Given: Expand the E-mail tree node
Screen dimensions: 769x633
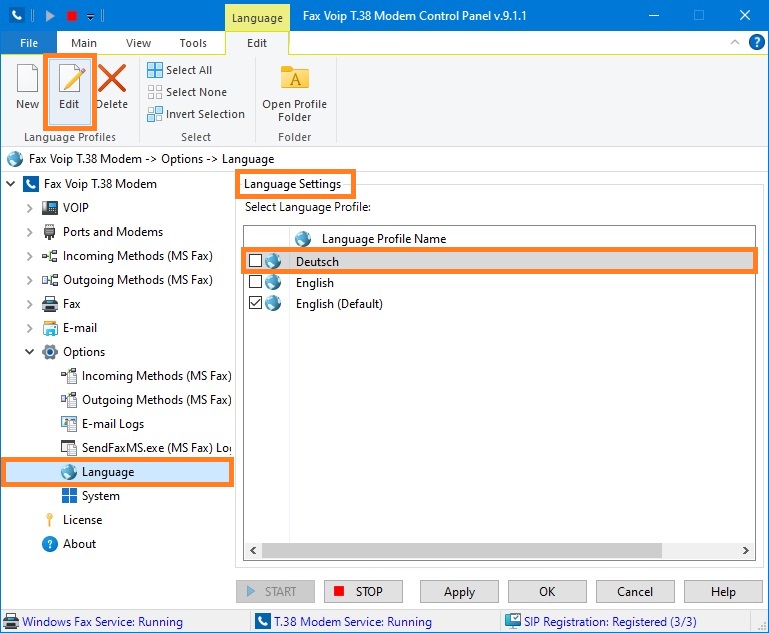Looking at the screenshot, I should coord(29,328).
